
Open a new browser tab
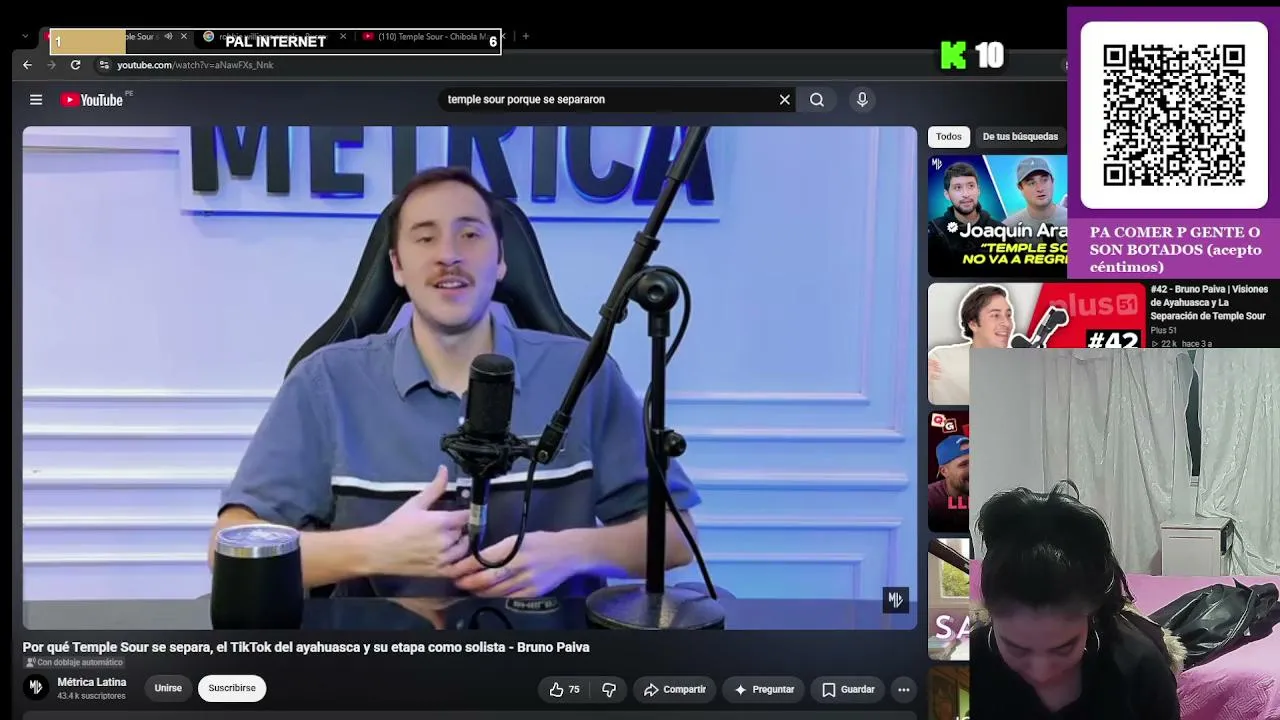526,37
